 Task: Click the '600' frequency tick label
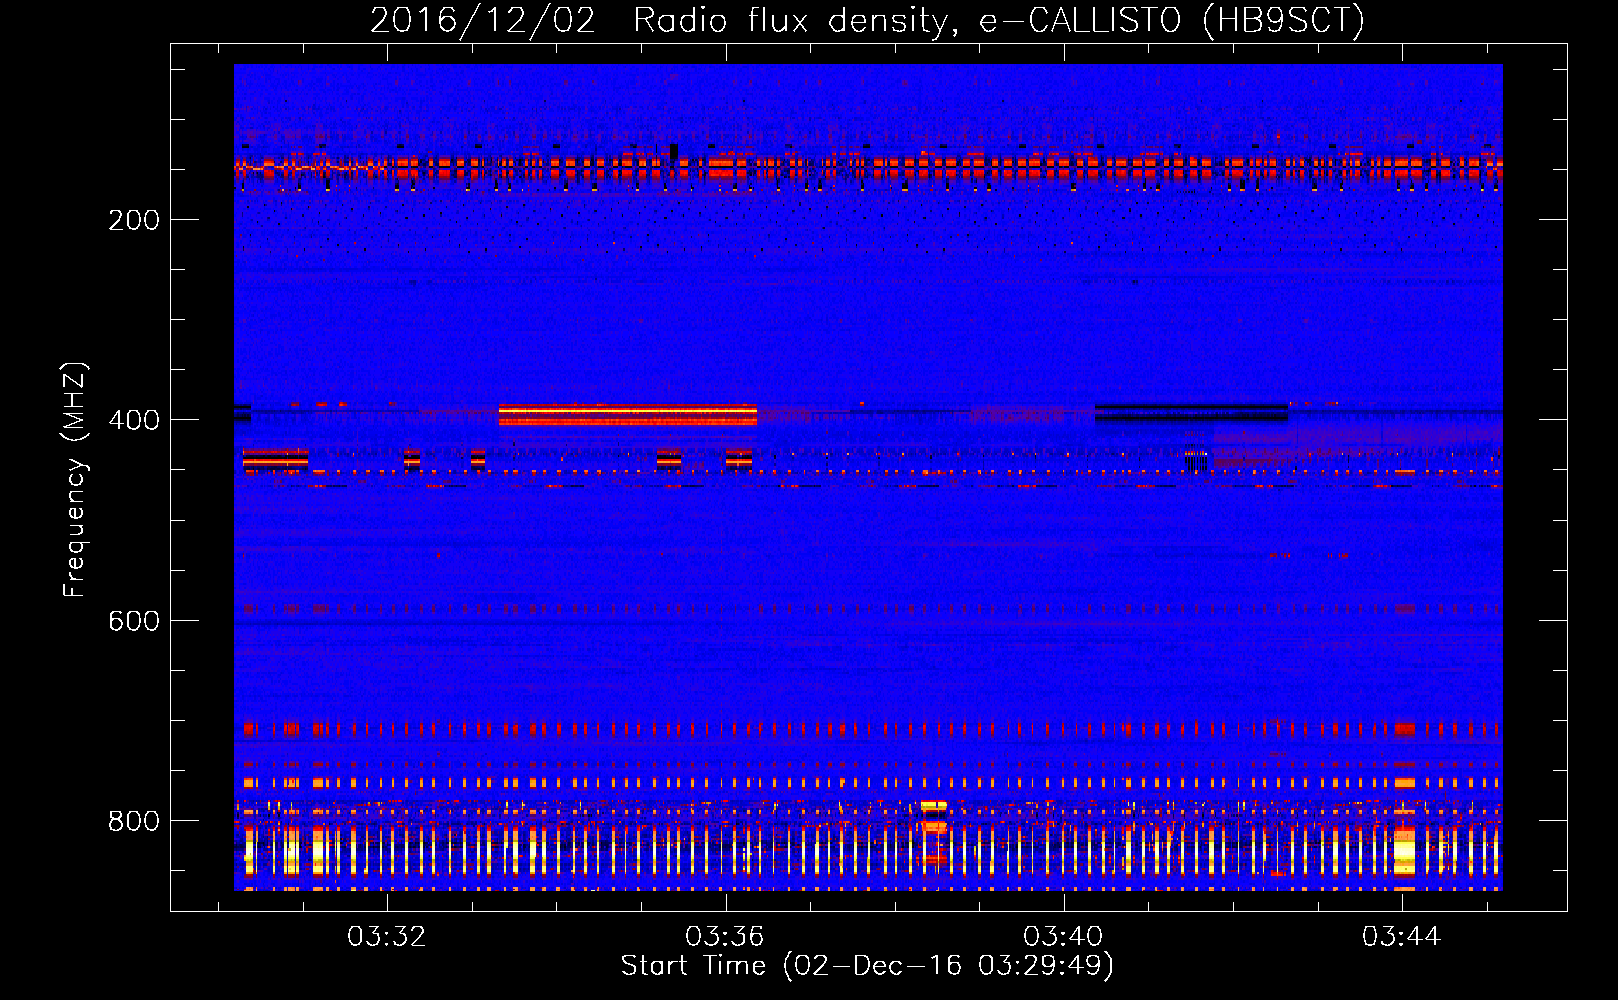pos(134,621)
